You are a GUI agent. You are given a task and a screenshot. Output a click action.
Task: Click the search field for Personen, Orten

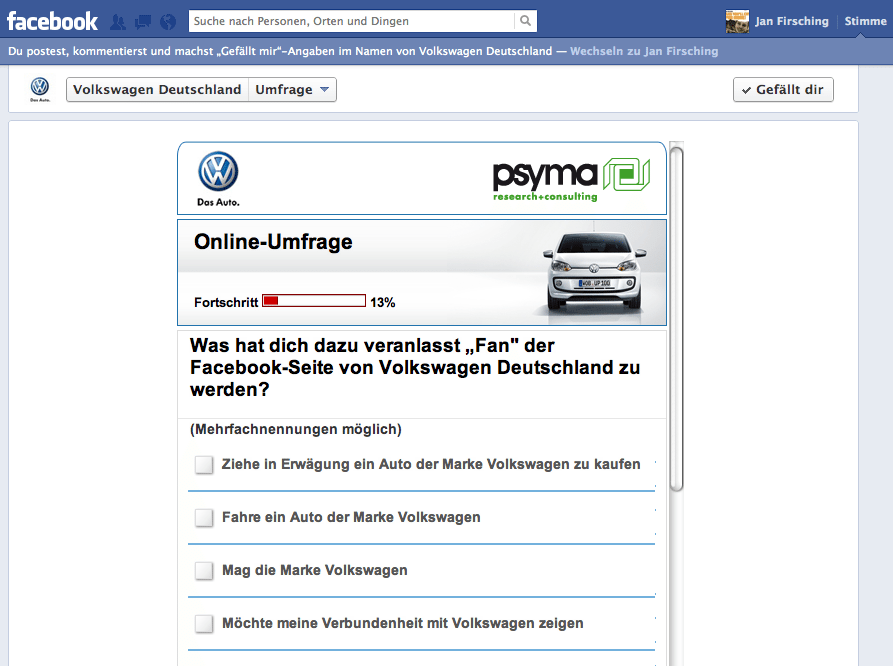coord(351,21)
